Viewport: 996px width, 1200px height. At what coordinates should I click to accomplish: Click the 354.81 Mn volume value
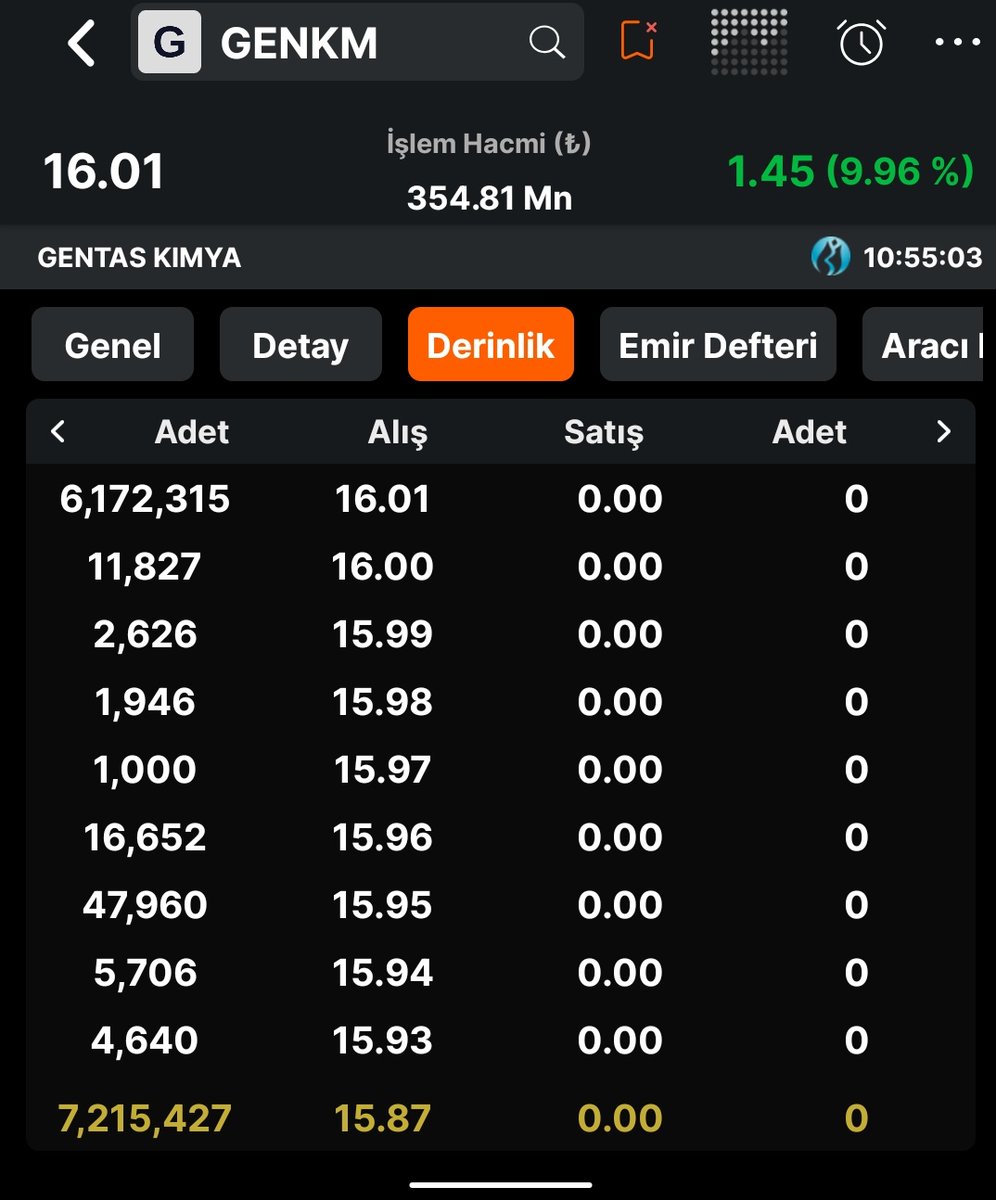tap(489, 198)
